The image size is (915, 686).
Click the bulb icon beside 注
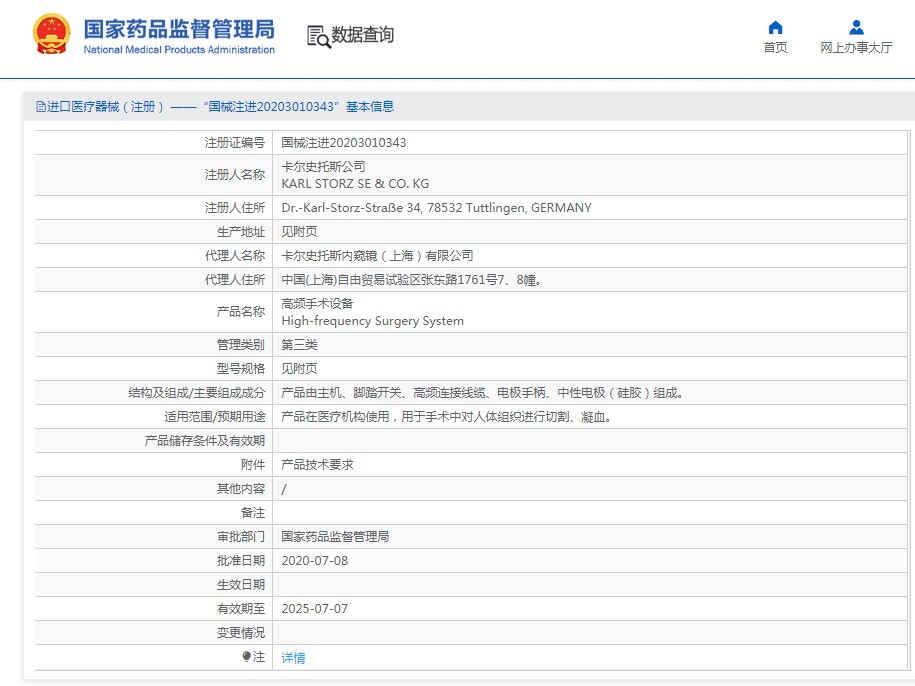(246, 657)
